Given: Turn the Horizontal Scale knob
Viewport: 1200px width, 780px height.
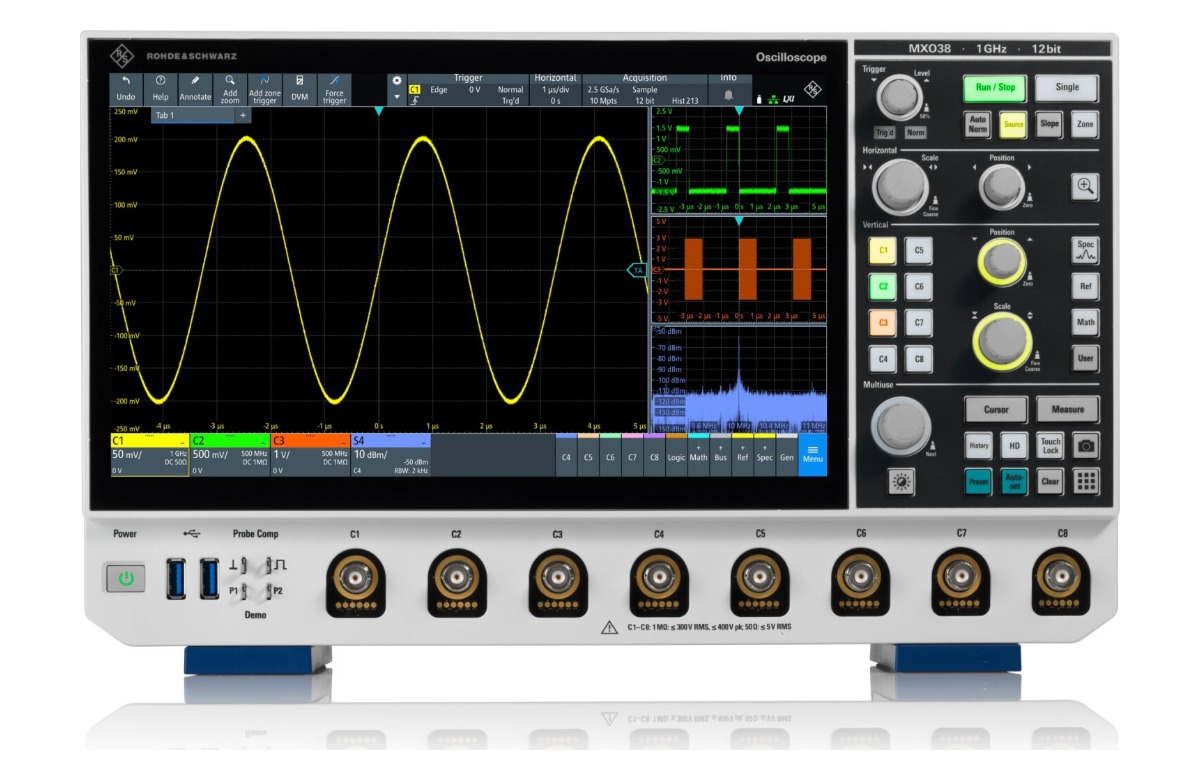Looking at the screenshot, I should 900,186.
